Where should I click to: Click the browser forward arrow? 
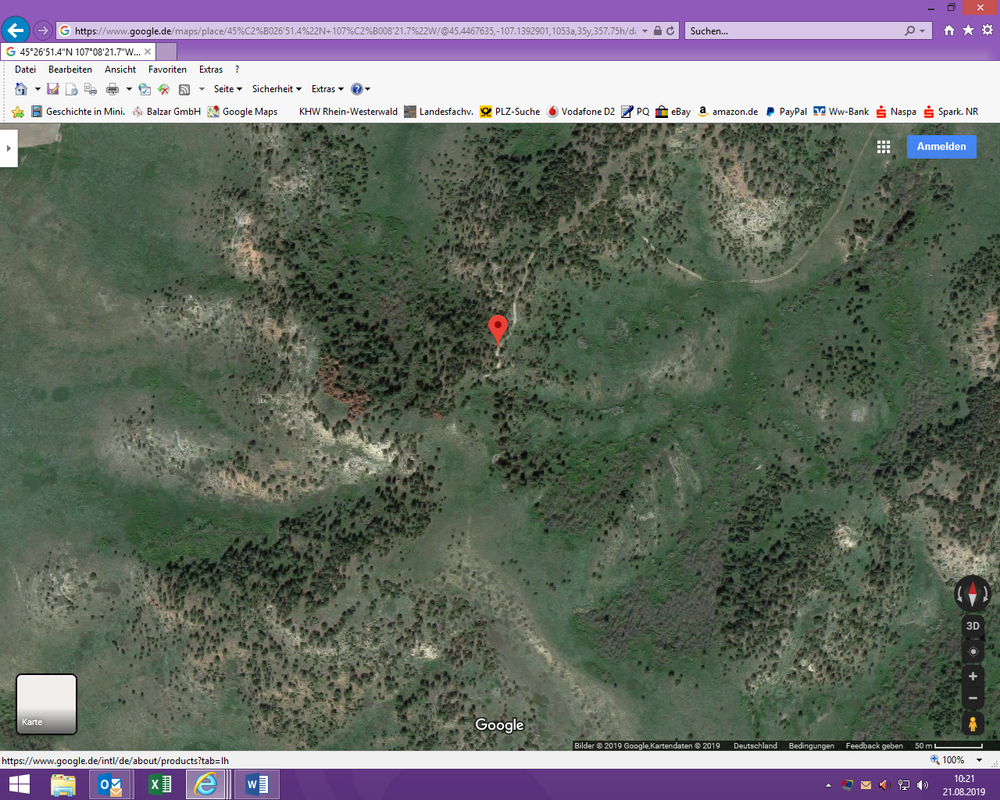click(x=43, y=30)
